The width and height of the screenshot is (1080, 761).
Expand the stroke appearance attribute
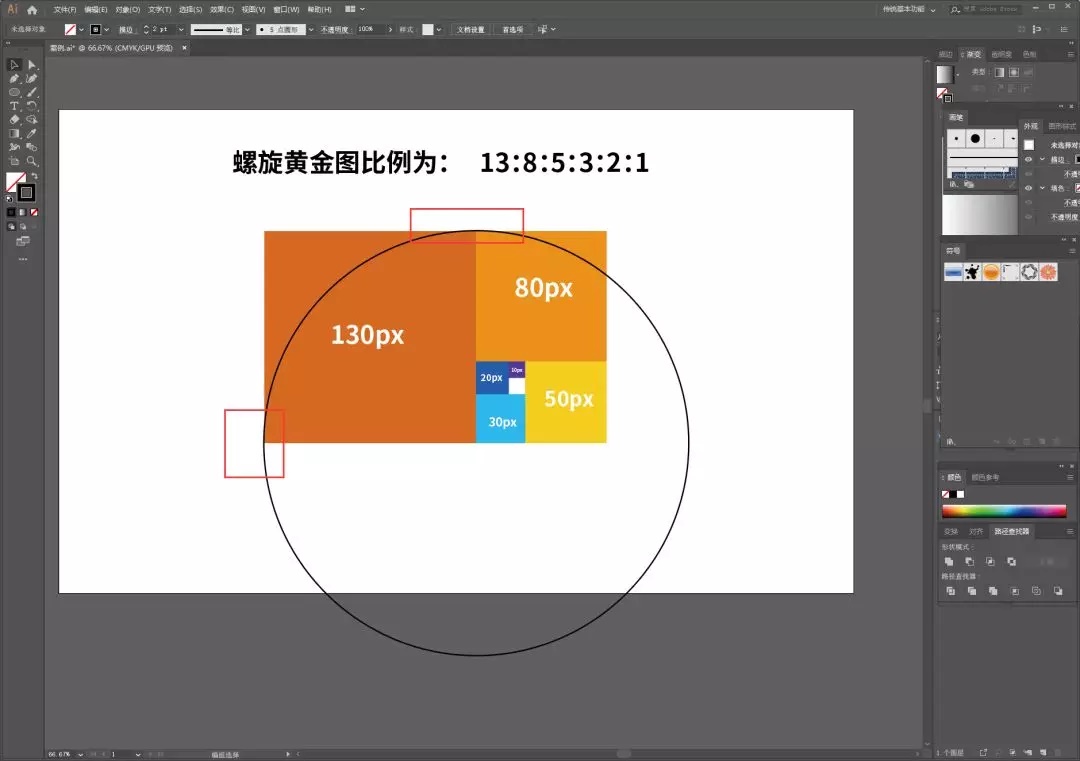coord(1042,159)
